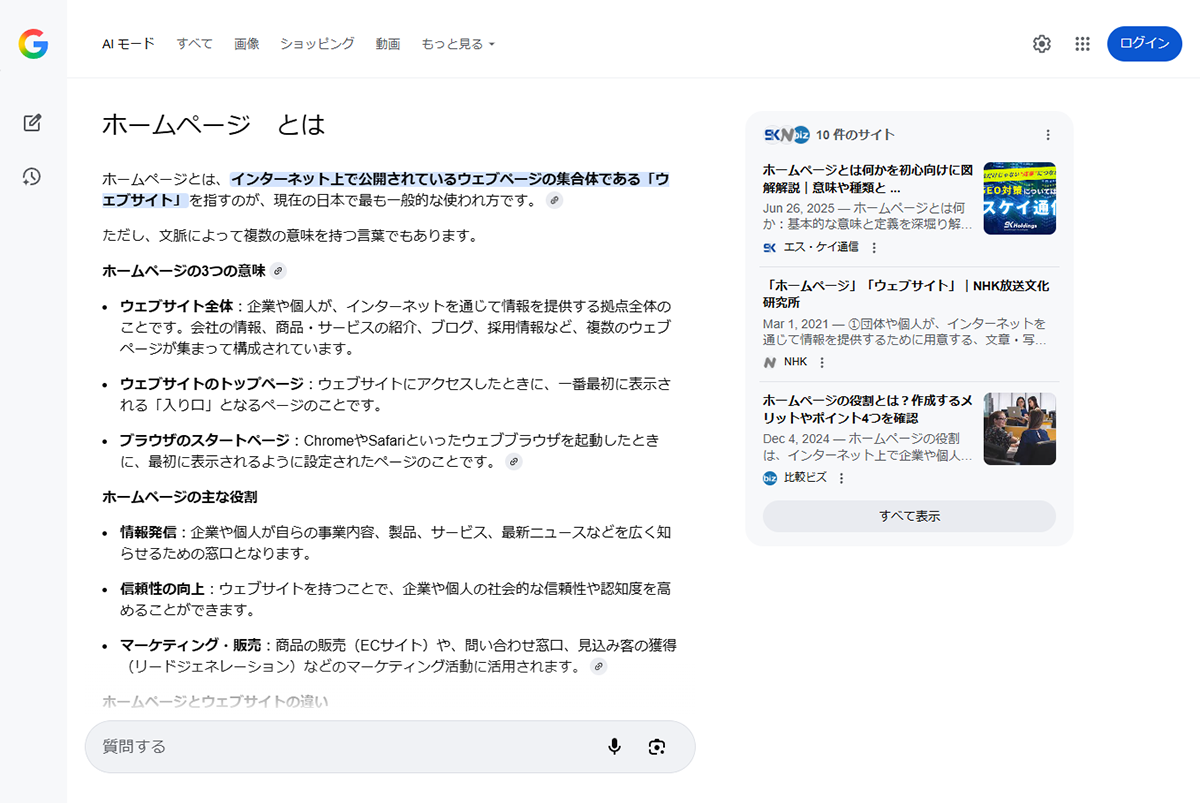Open the three-dot menu on the sources panel

(x=1047, y=134)
